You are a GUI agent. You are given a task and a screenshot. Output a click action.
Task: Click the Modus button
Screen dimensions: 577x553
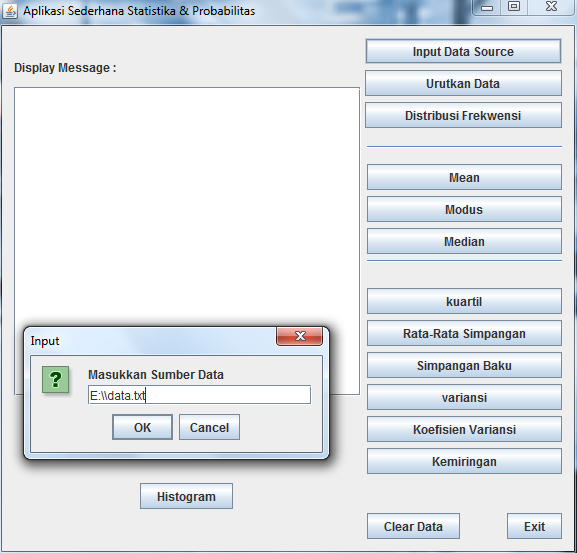tap(464, 209)
